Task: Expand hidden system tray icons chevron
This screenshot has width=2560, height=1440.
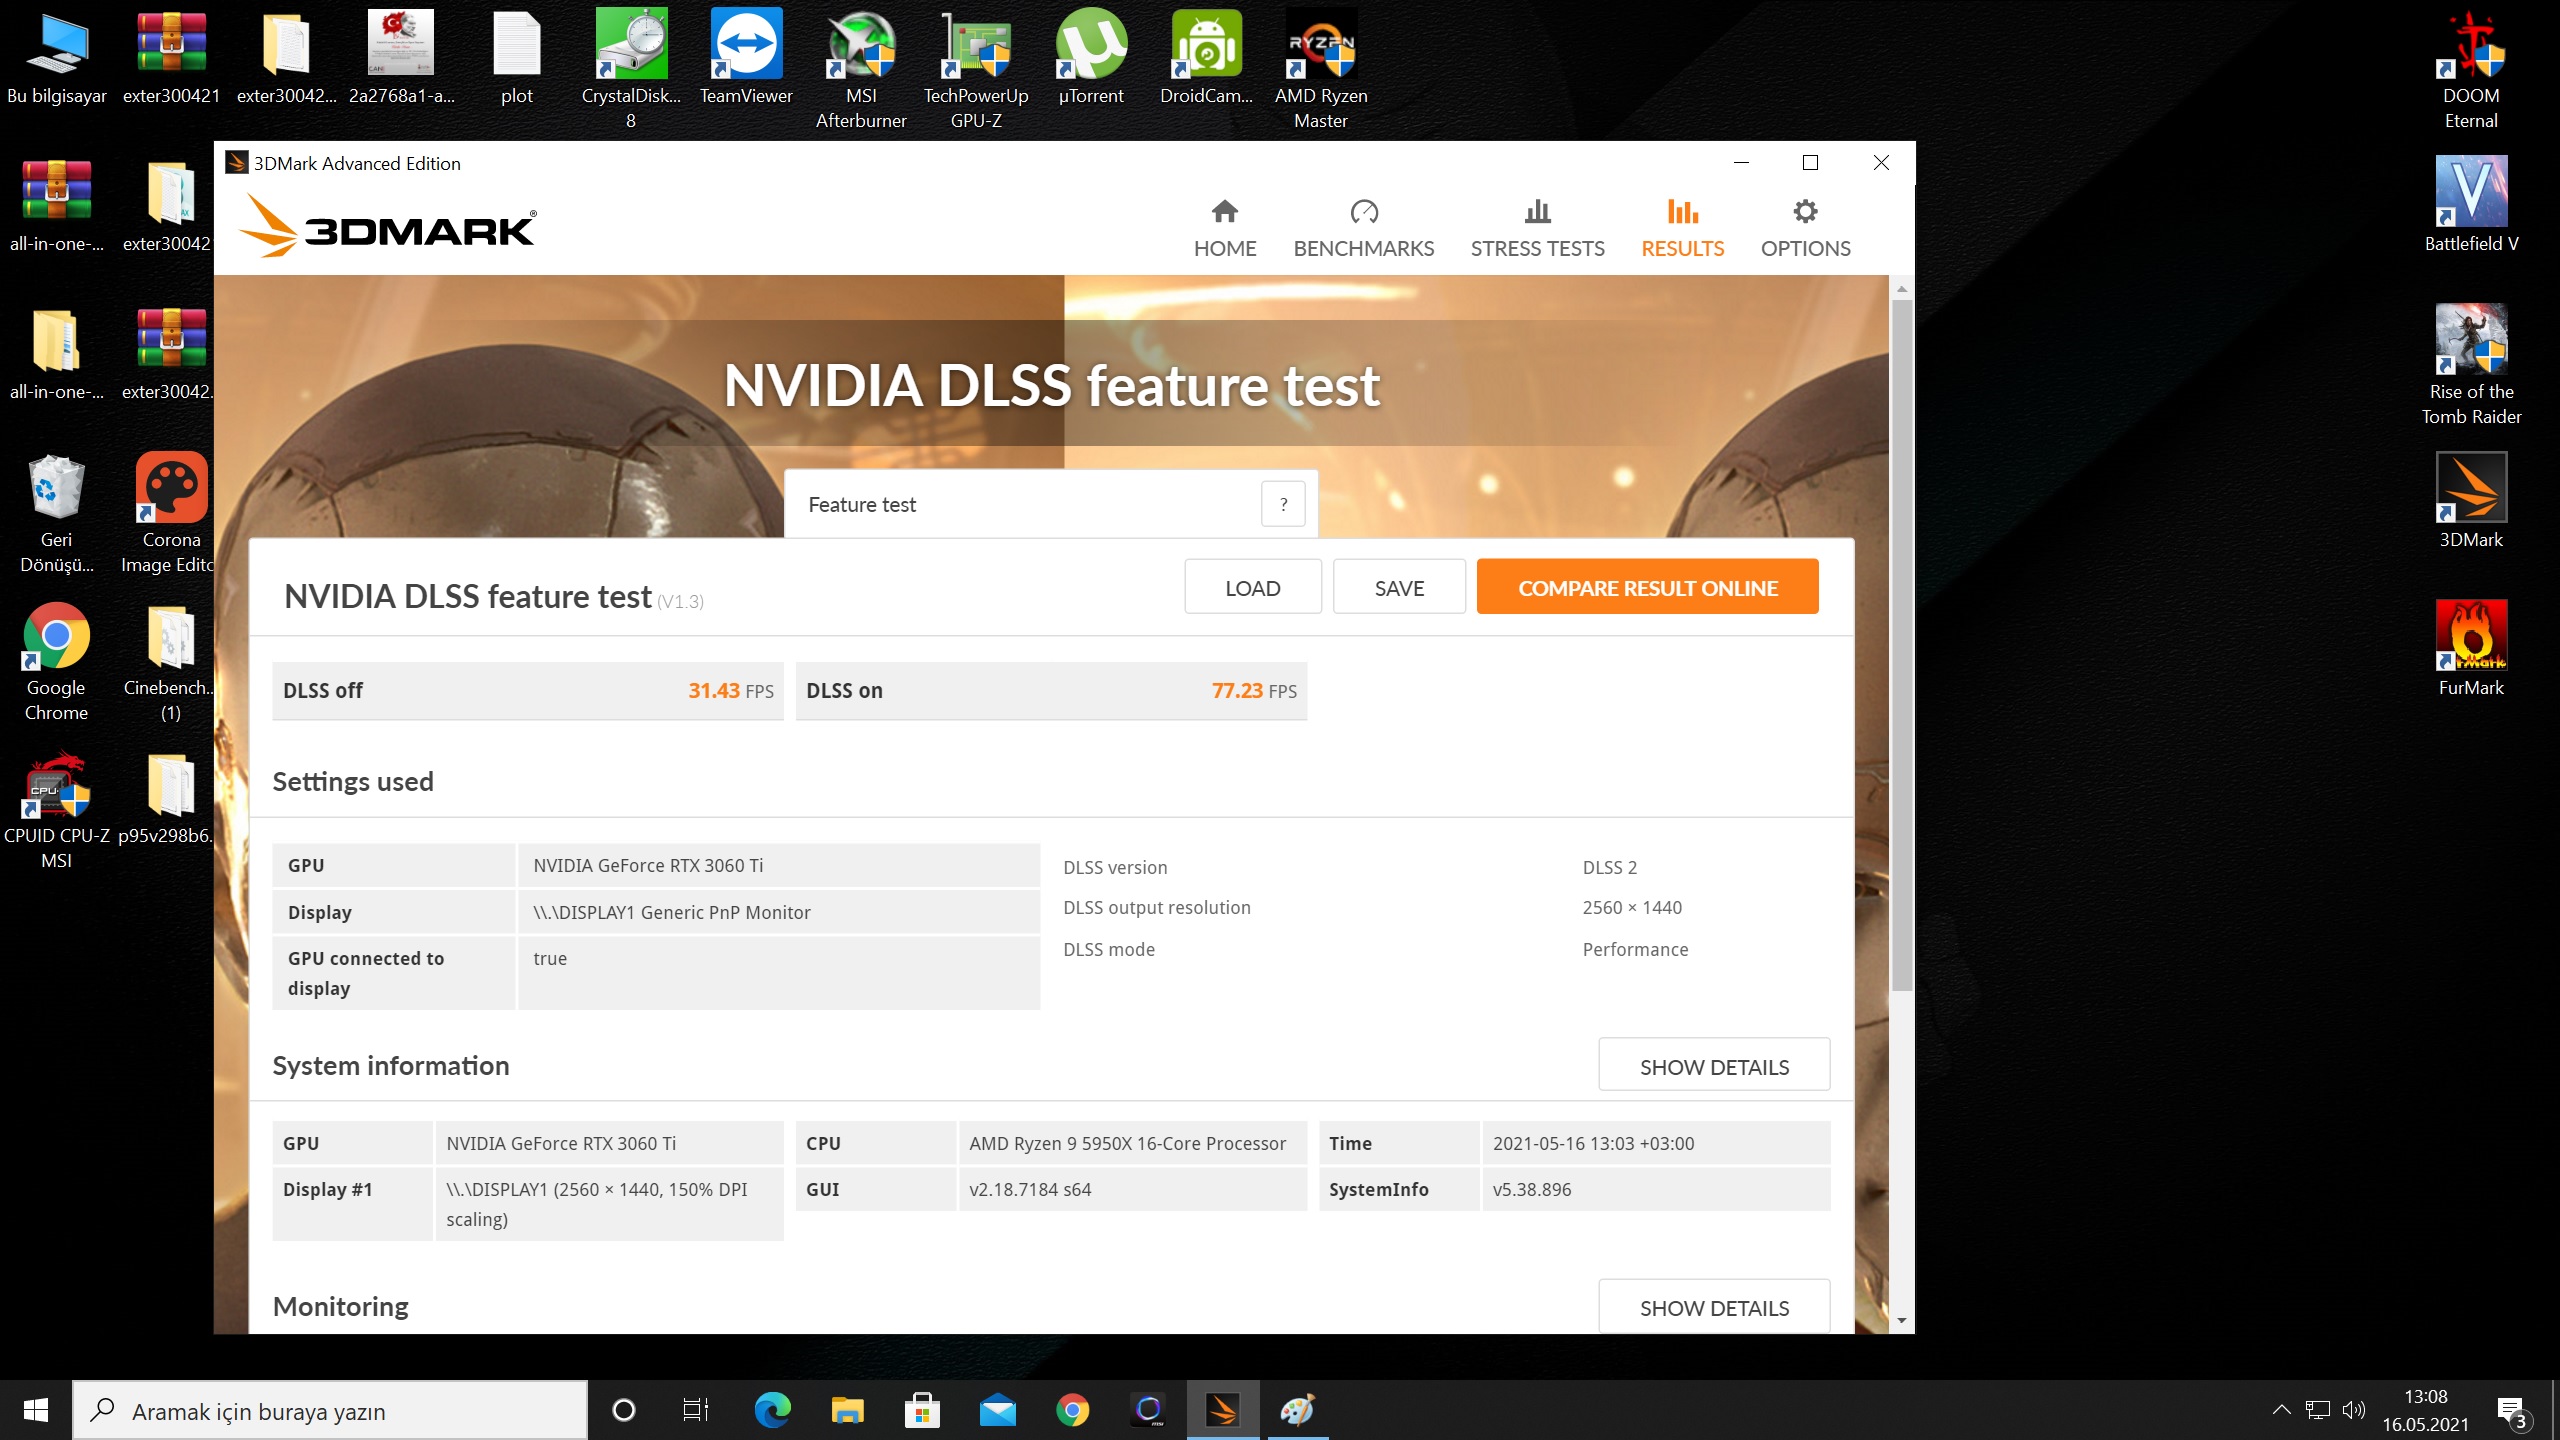Action: pos(2281,1411)
